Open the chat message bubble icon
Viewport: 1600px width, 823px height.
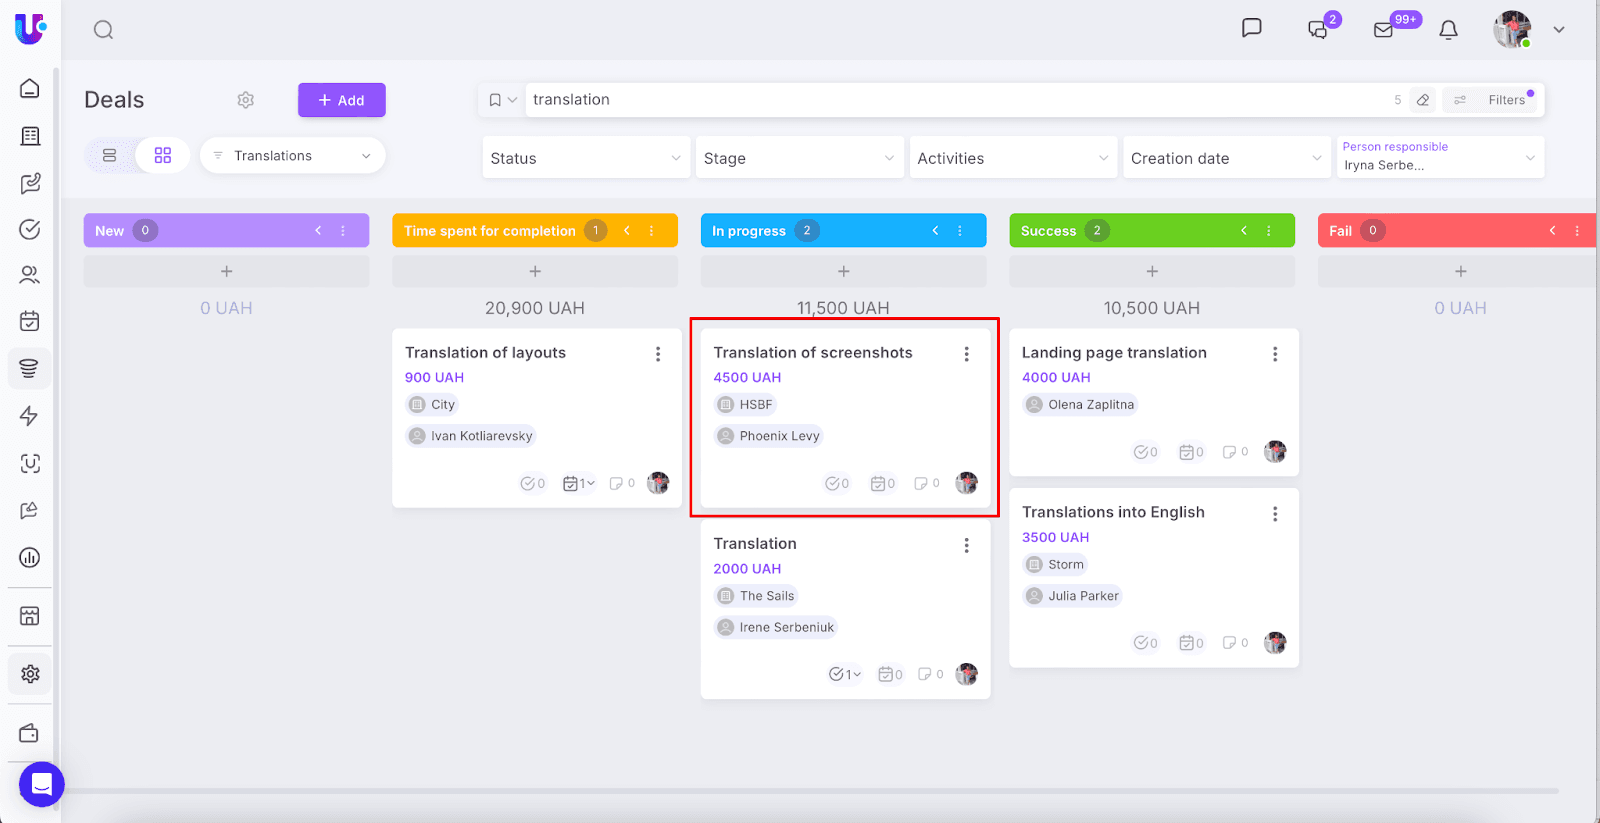1251,28
